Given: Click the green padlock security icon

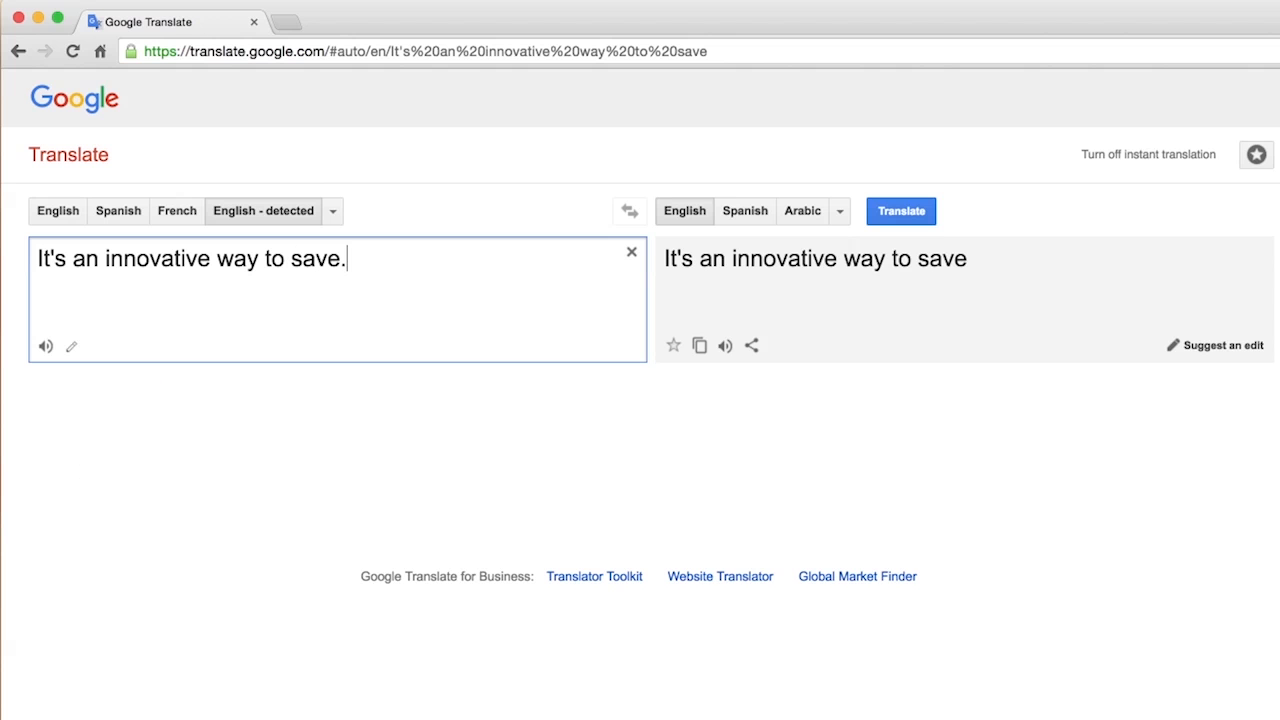Looking at the screenshot, I should point(131,51).
